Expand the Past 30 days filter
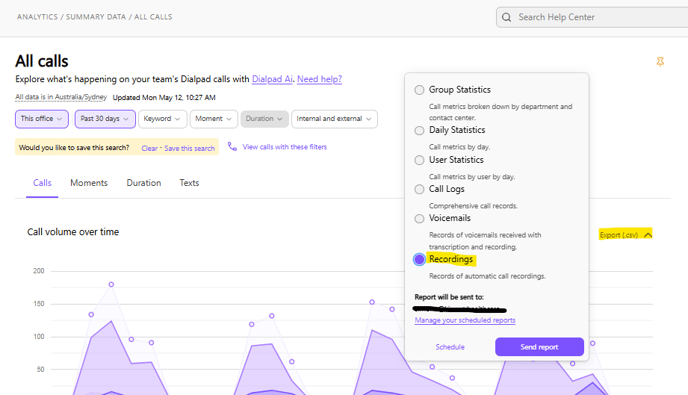The width and height of the screenshot is (688, 395). point(105,119)
